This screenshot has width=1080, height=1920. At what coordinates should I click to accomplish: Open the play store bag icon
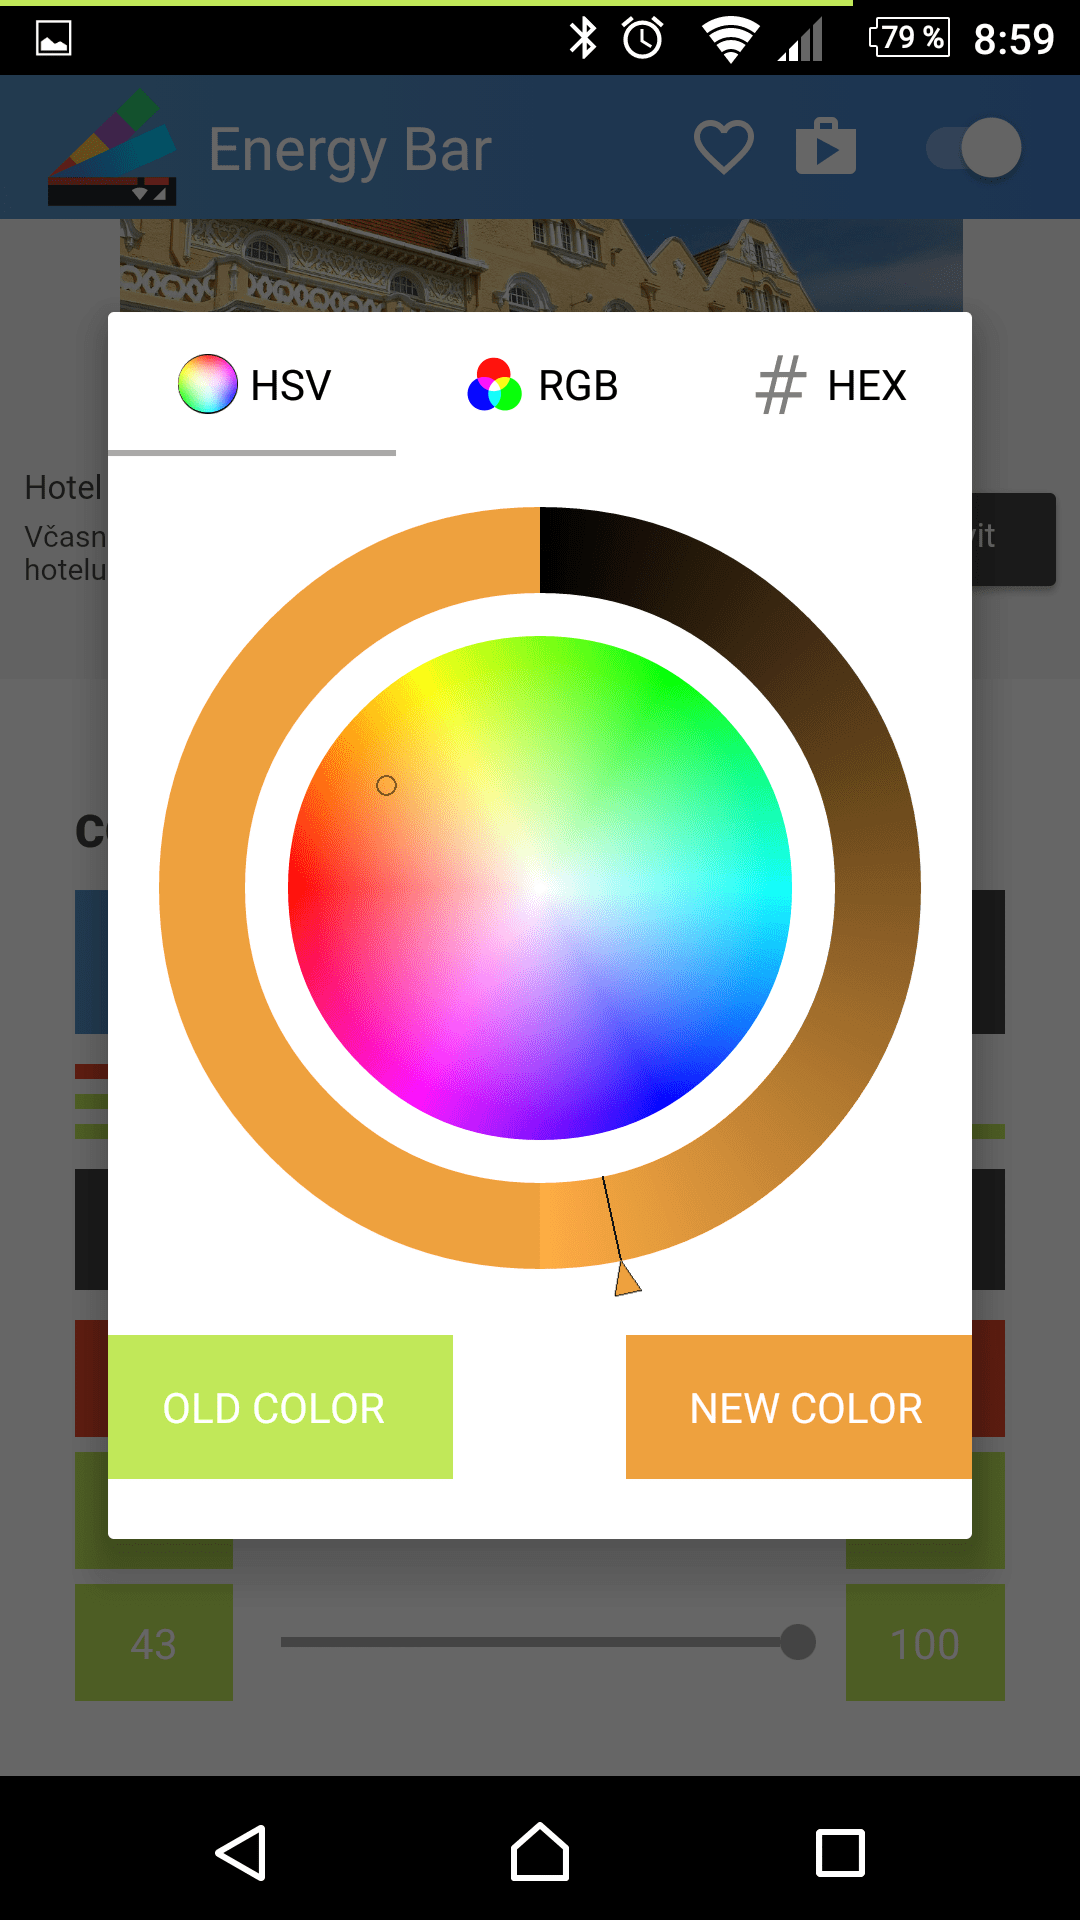(826, 146)
